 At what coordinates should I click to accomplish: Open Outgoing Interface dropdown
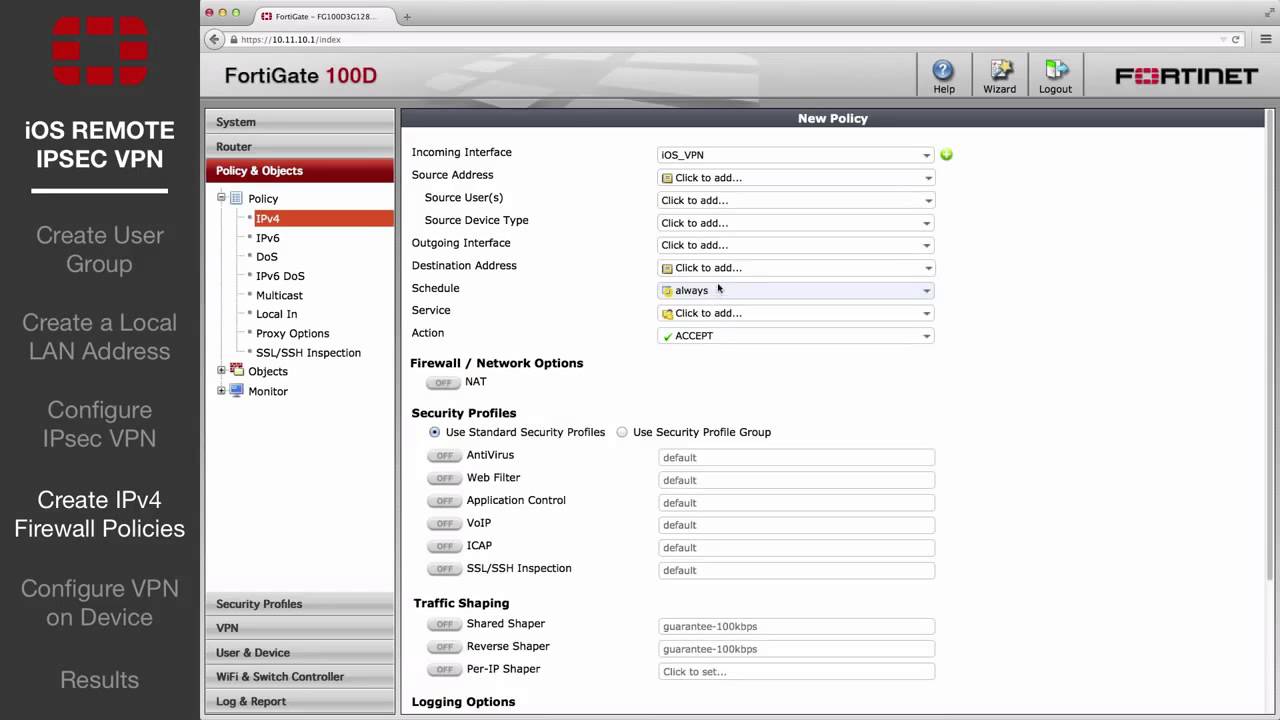coord(796,245)
